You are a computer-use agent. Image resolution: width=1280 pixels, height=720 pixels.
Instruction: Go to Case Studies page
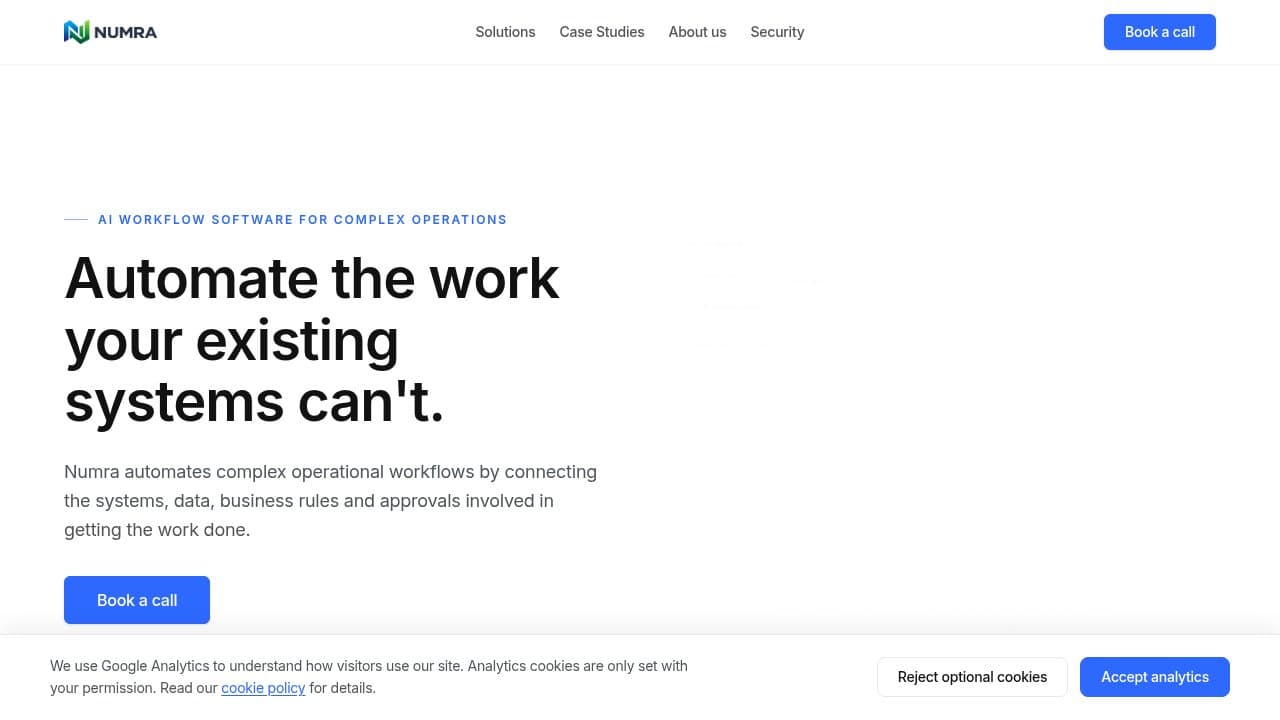coord(602,32)
